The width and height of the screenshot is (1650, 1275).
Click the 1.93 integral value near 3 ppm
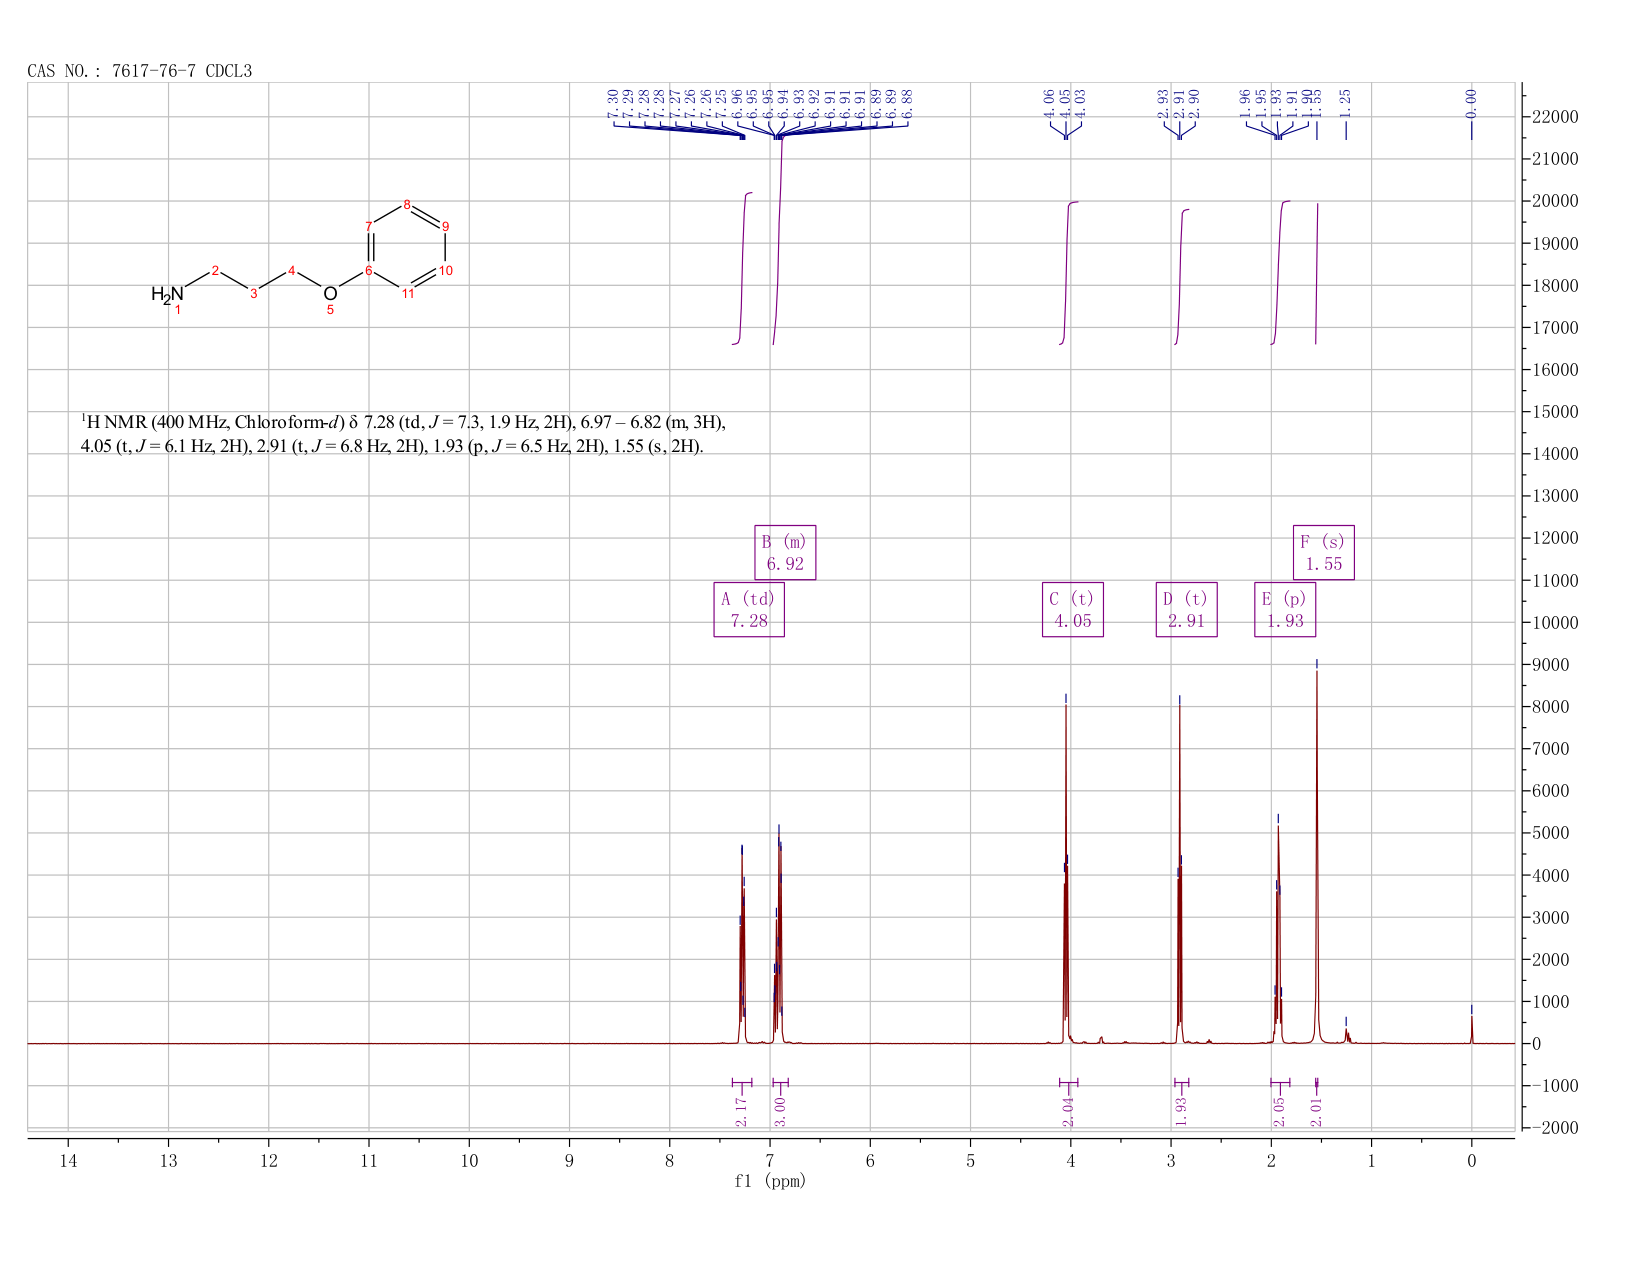click(1181, 1111)
